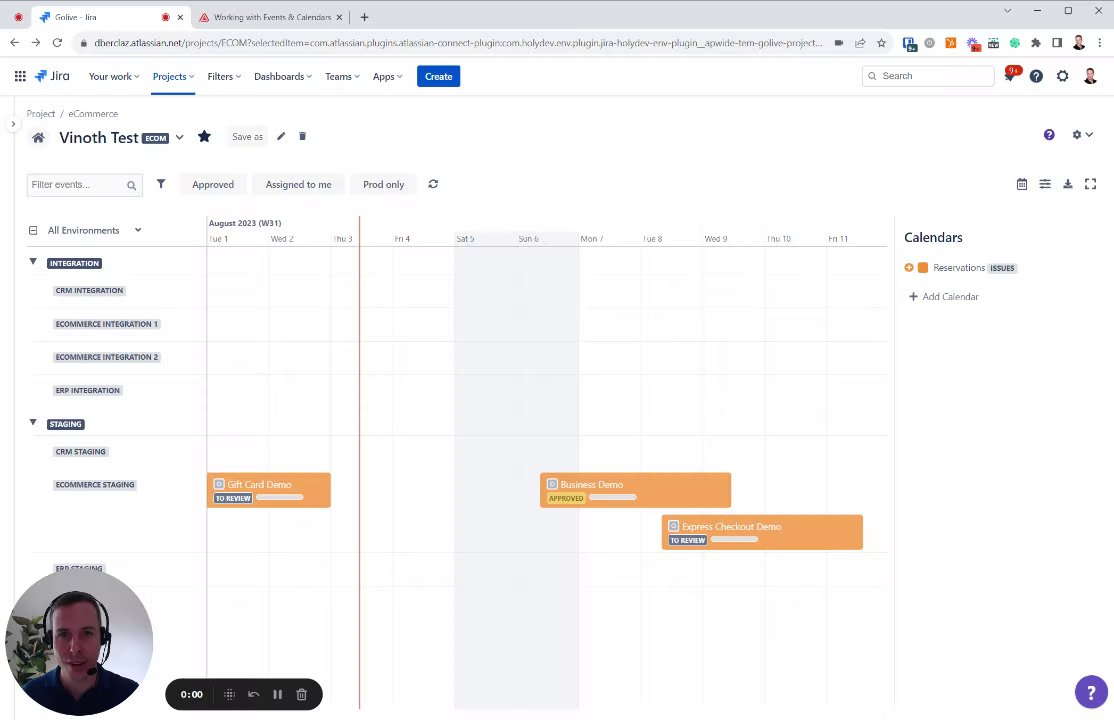The width and height of the screenshot is (1114, 720).
Task: Delete the view with trash icon
Action: click(302, 136)
